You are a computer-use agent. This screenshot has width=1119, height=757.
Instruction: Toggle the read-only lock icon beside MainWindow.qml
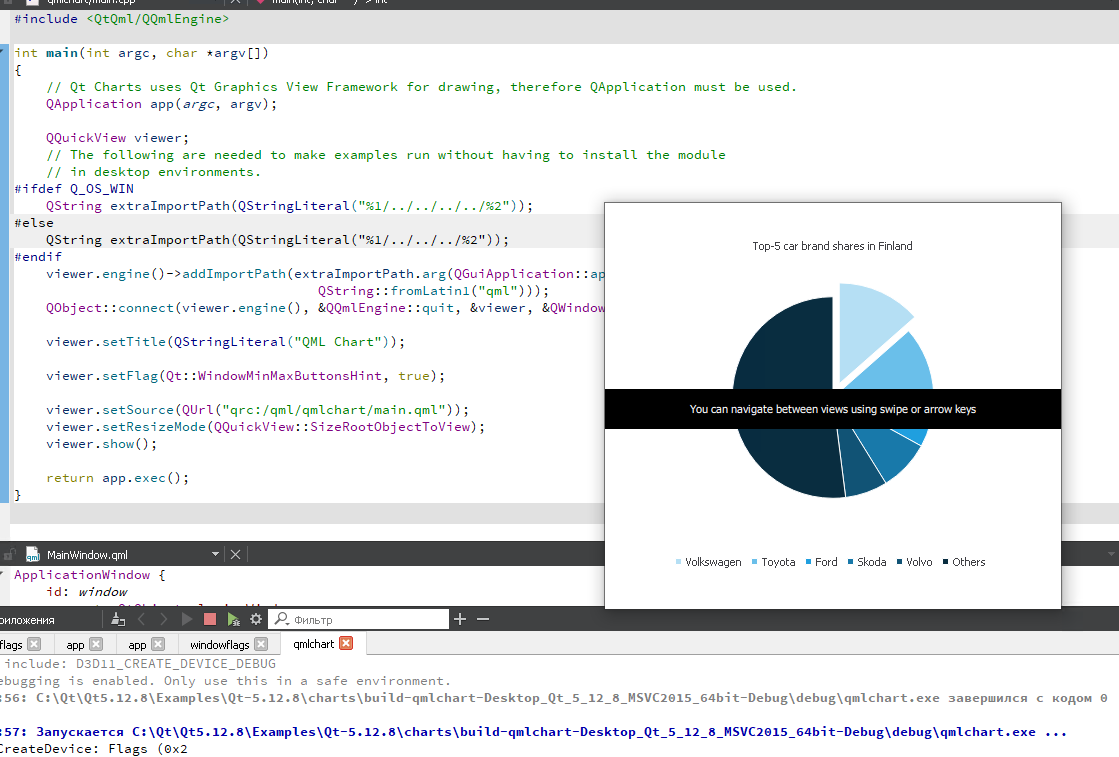[9, 554]
